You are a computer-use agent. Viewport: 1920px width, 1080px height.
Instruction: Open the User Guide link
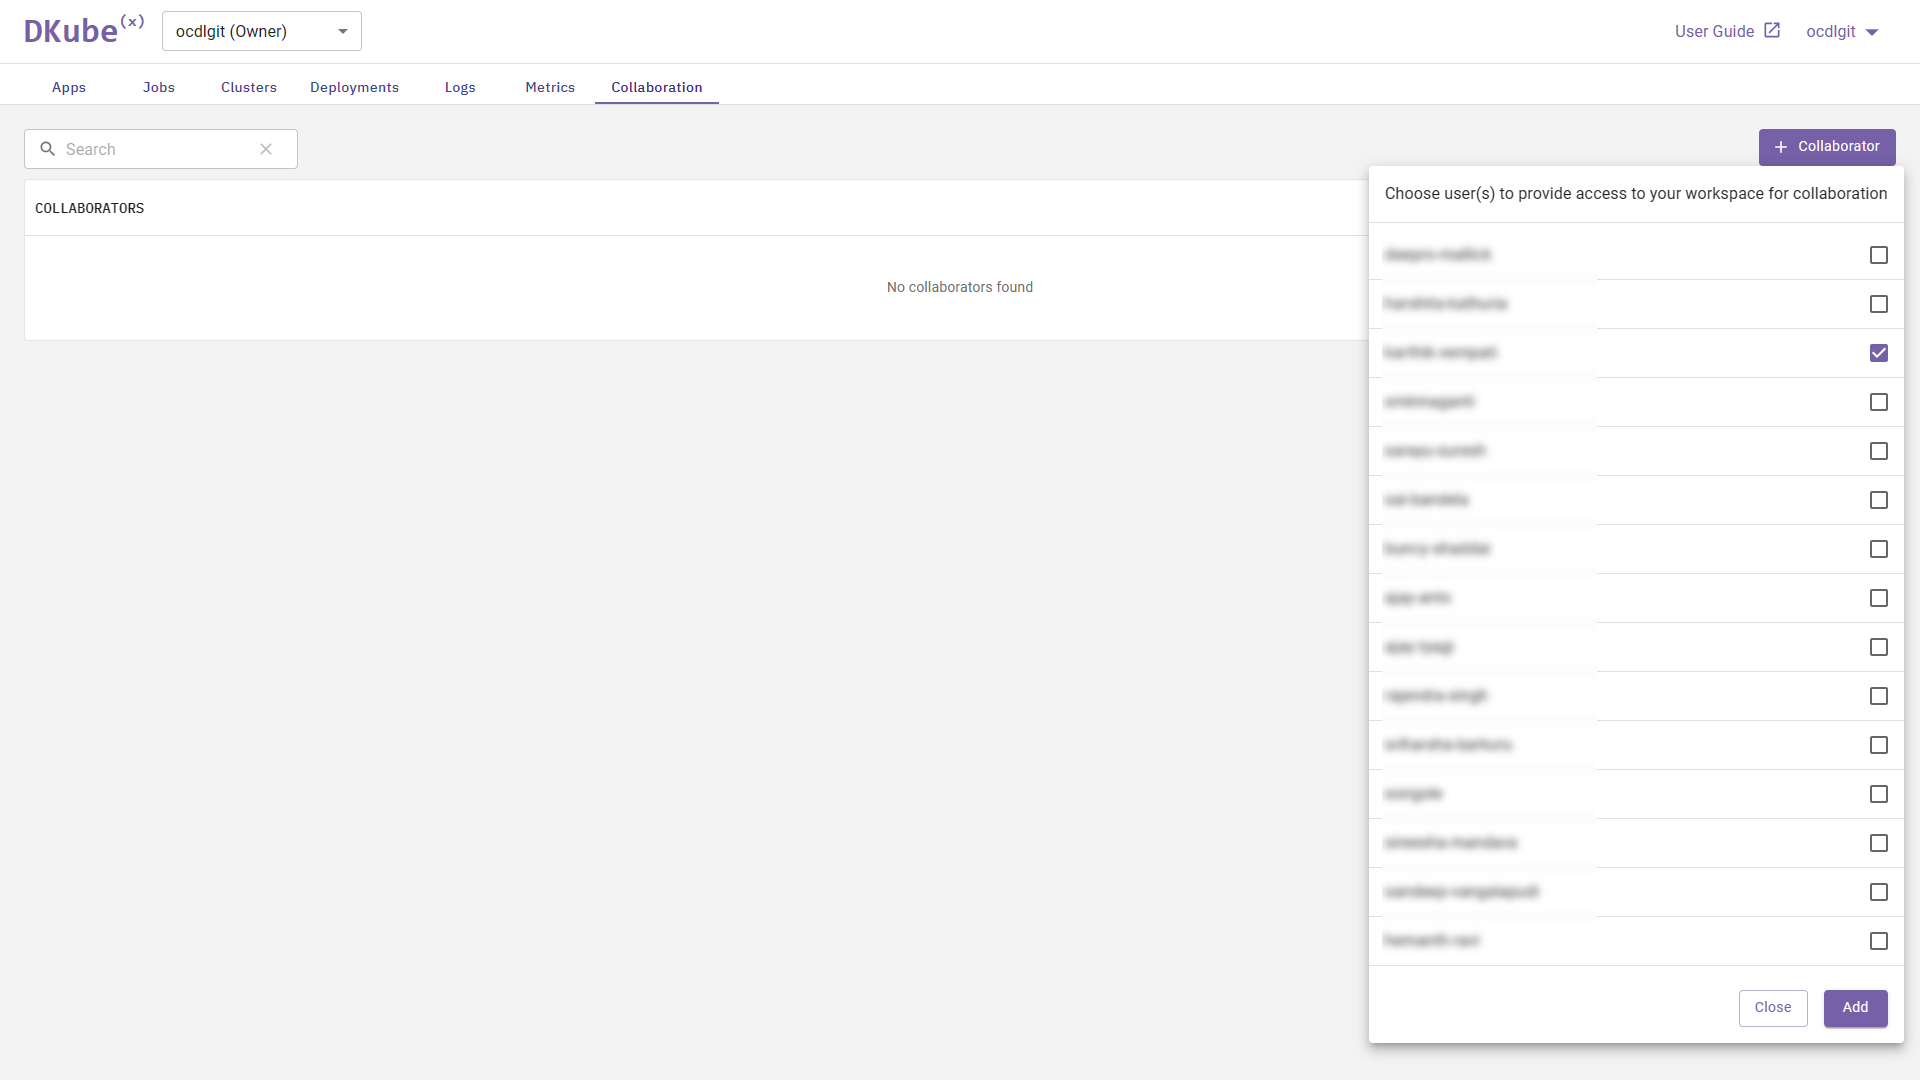[1714, 32]
